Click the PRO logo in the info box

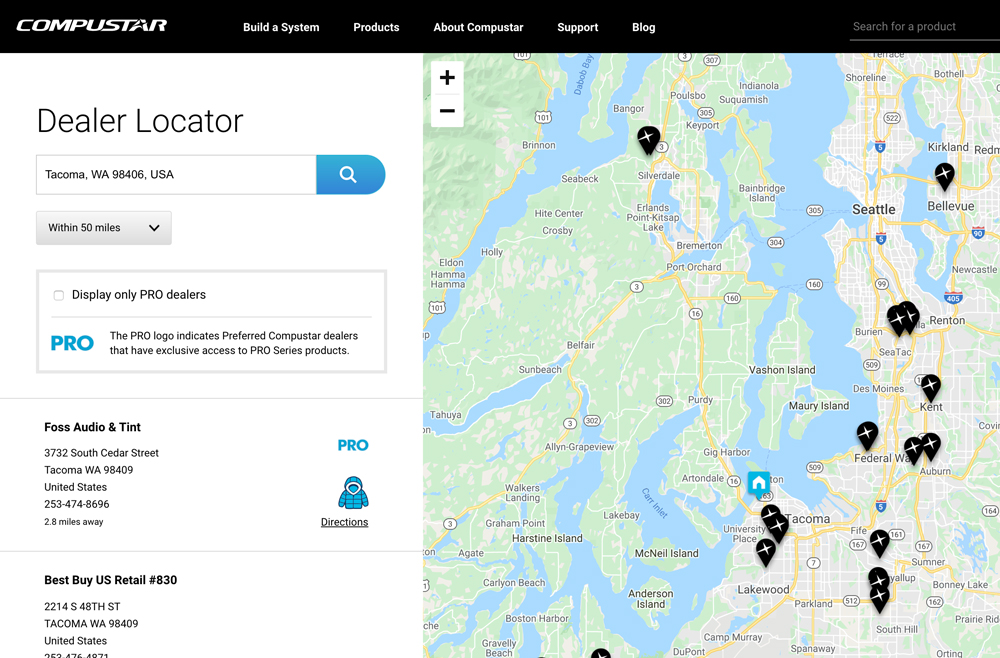click(x=72, y=343)
